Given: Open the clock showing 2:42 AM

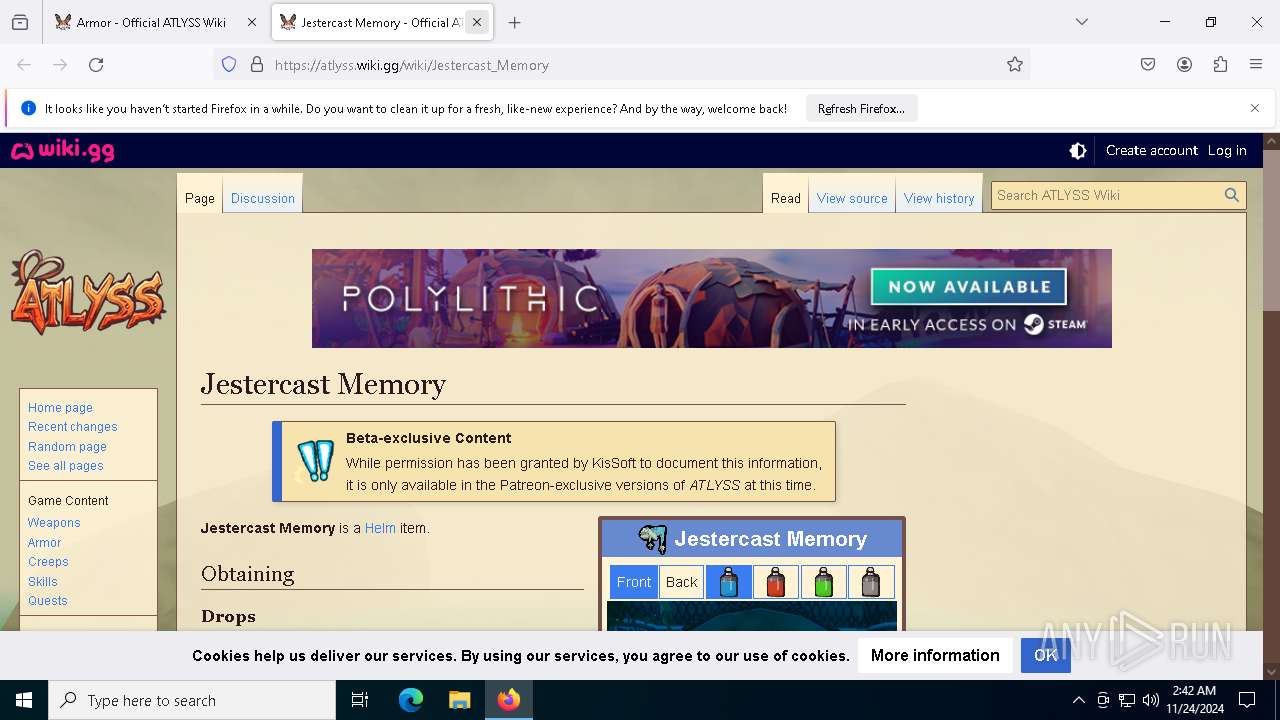Looking at the screenshot, I should pos(1195,700).
